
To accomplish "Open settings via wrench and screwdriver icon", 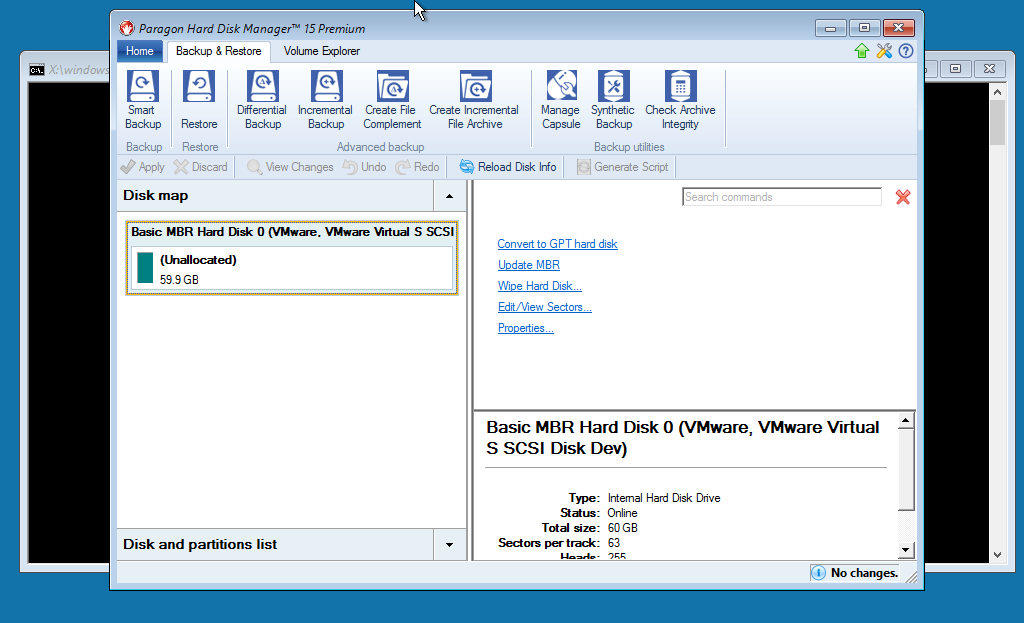I will tap(884, 51).
